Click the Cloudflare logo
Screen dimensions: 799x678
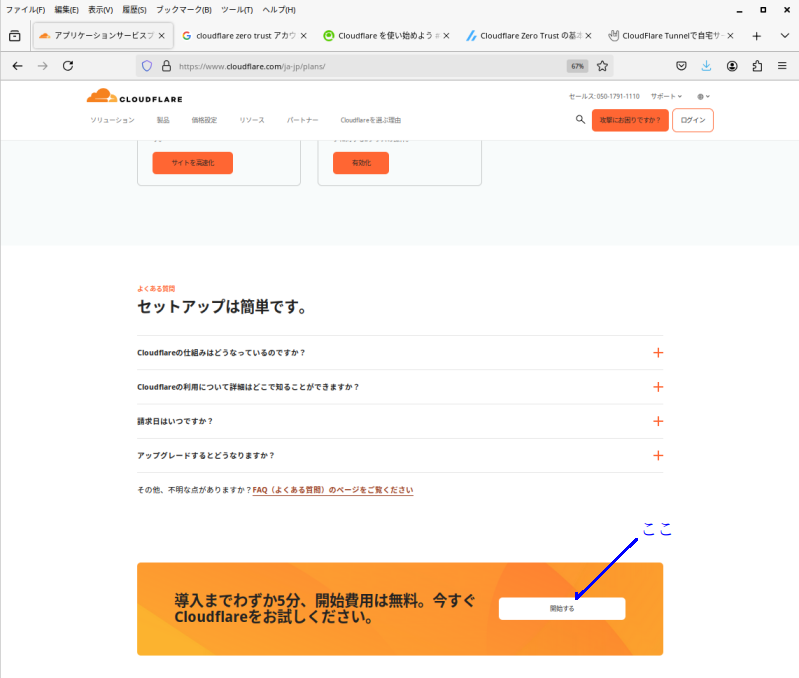coord(135,96)
